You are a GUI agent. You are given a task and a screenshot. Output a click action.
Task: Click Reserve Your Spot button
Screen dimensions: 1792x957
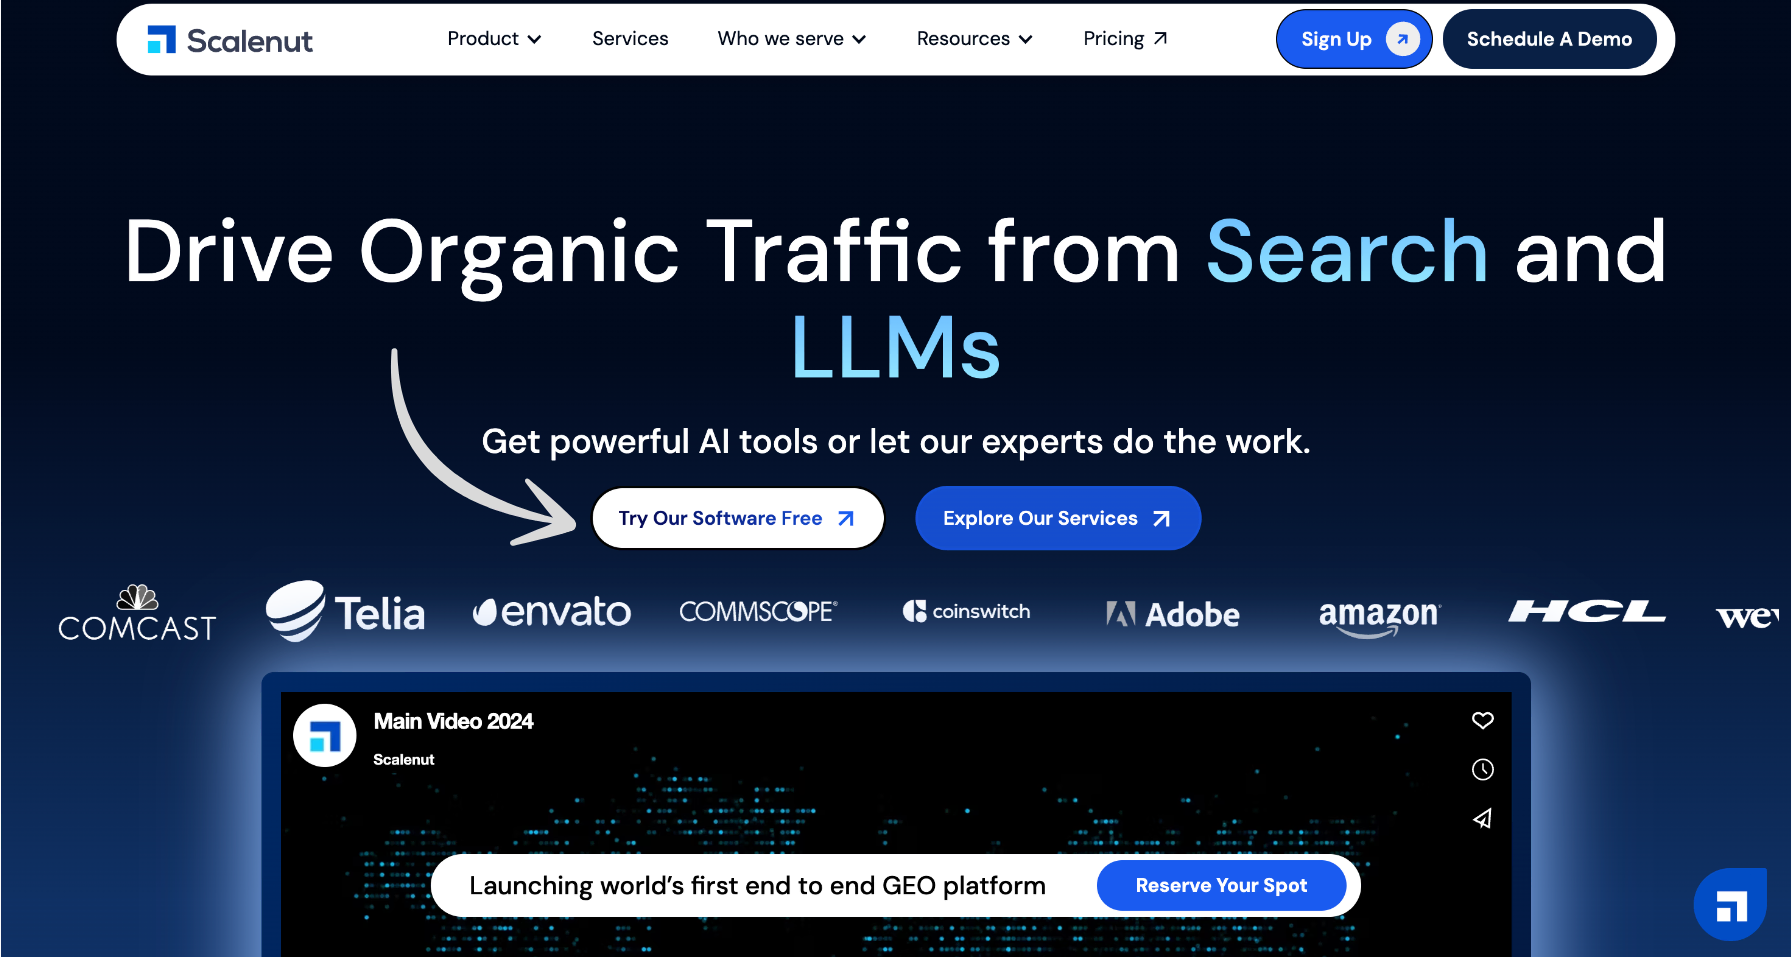point(1220,885)
